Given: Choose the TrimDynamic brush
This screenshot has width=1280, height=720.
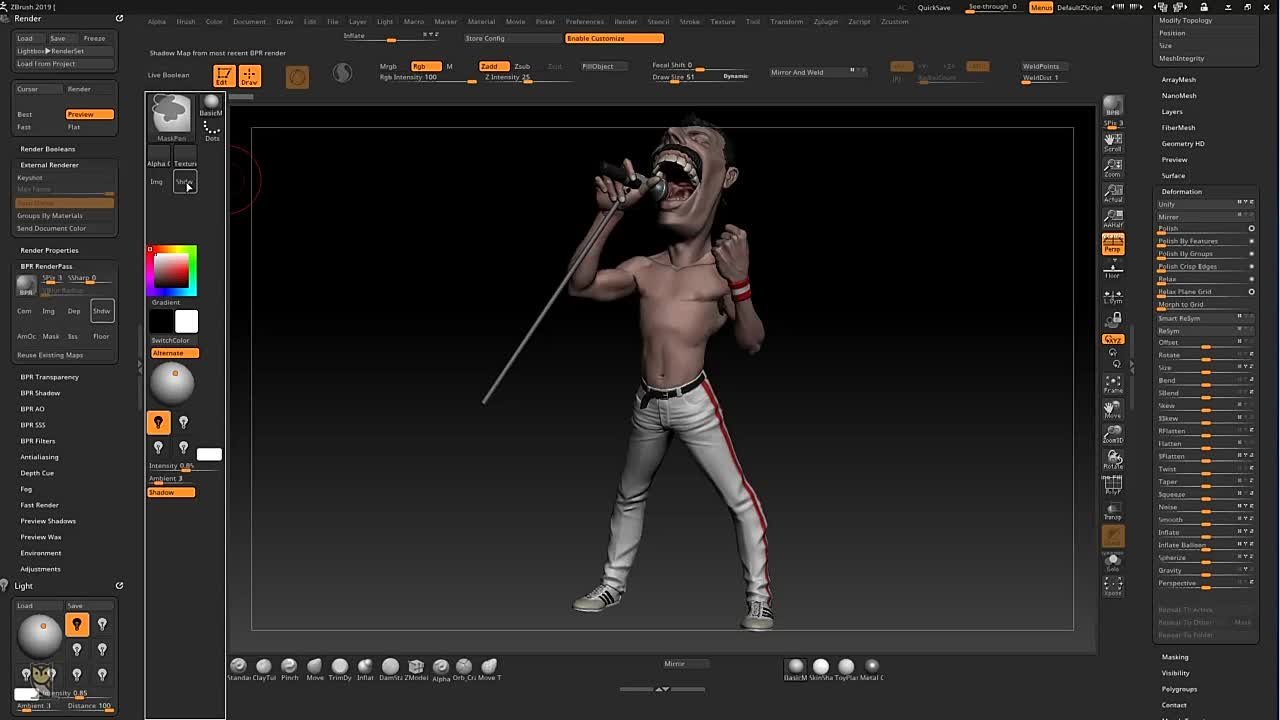Looking at the screenshot, I should (x=340, y=668).
